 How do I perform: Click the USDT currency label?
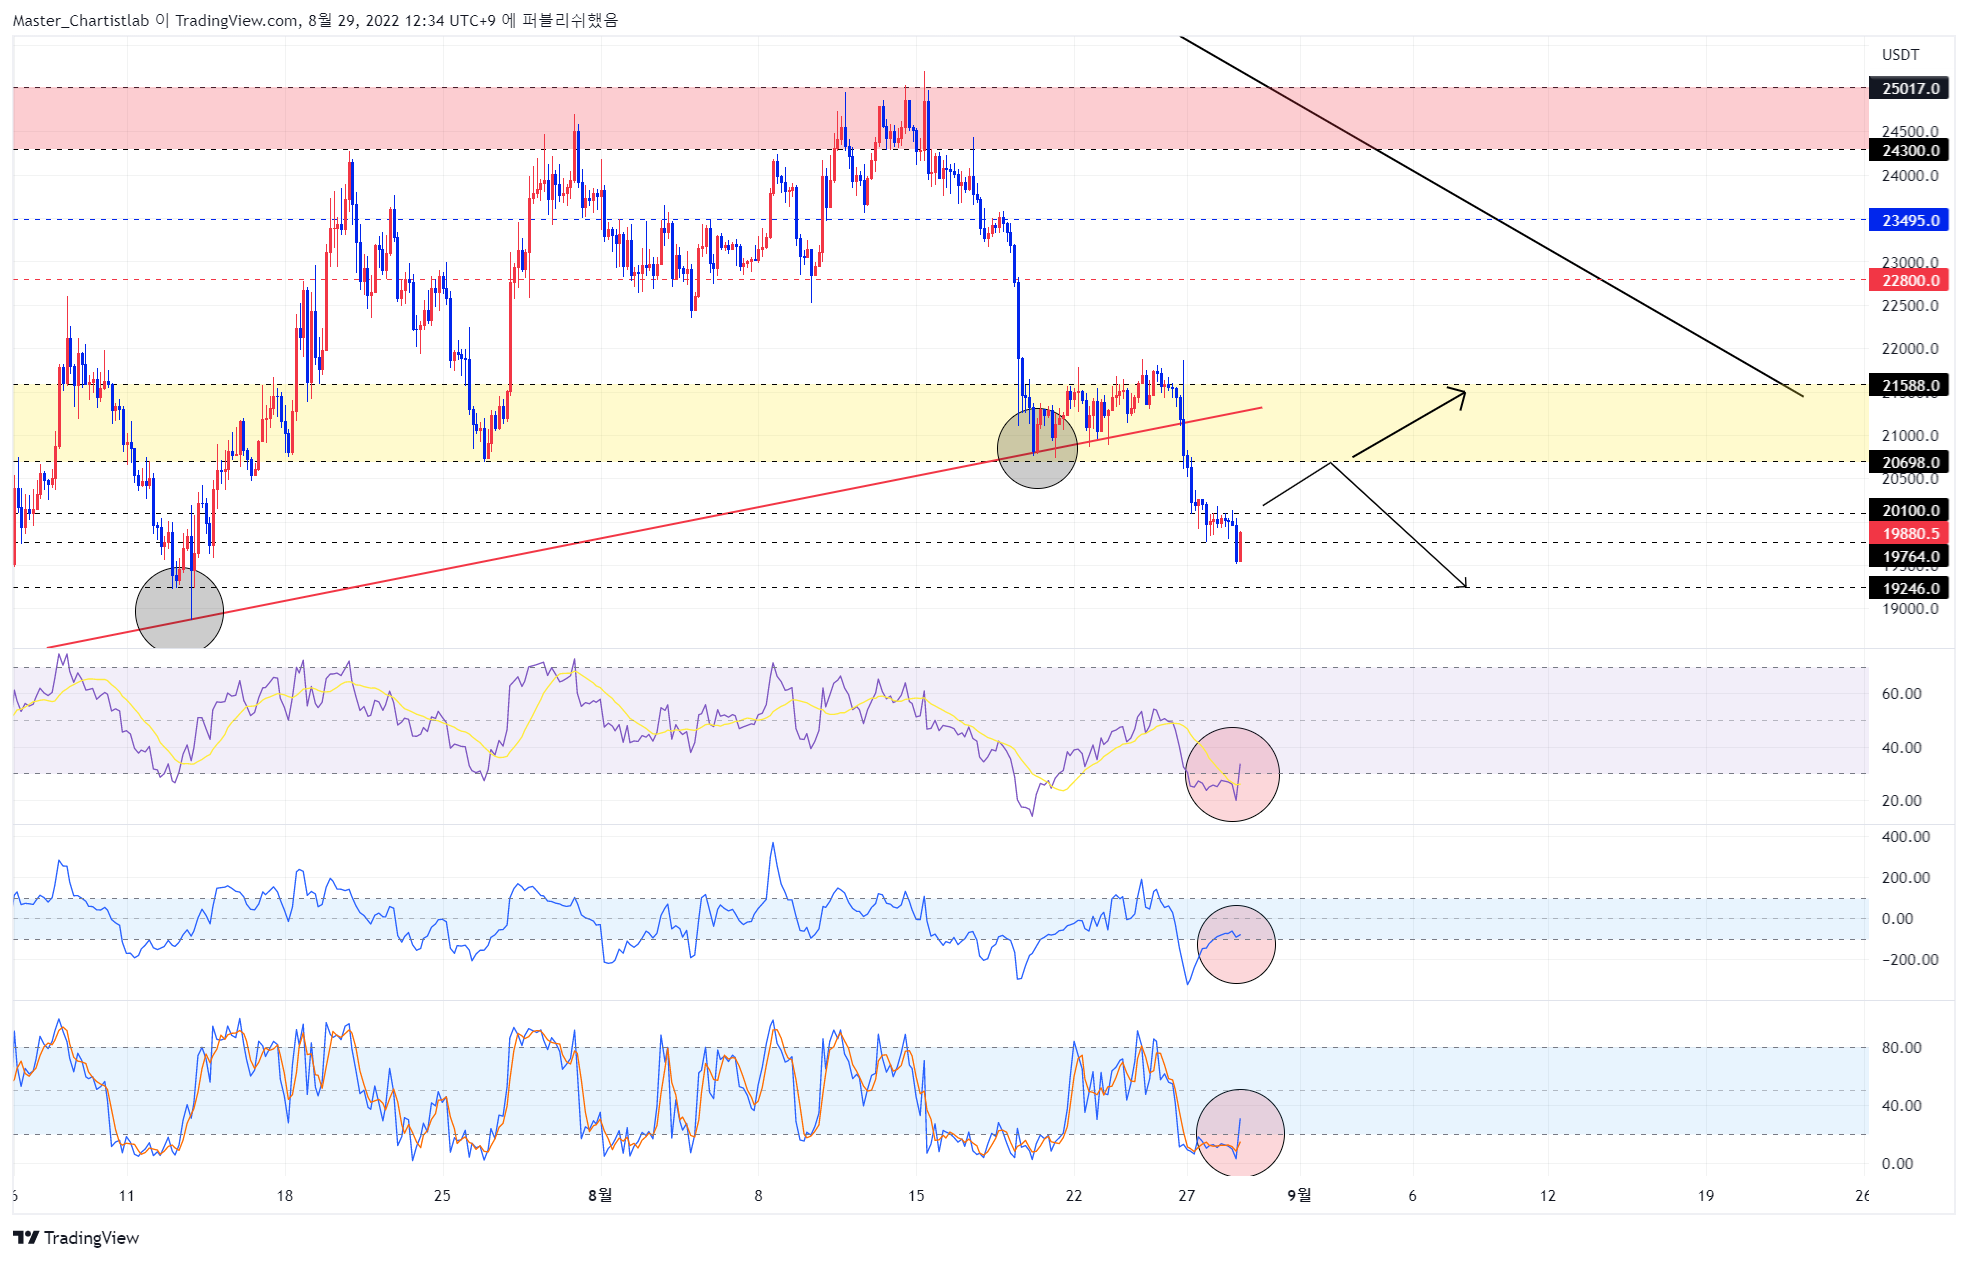point(1900,54)
